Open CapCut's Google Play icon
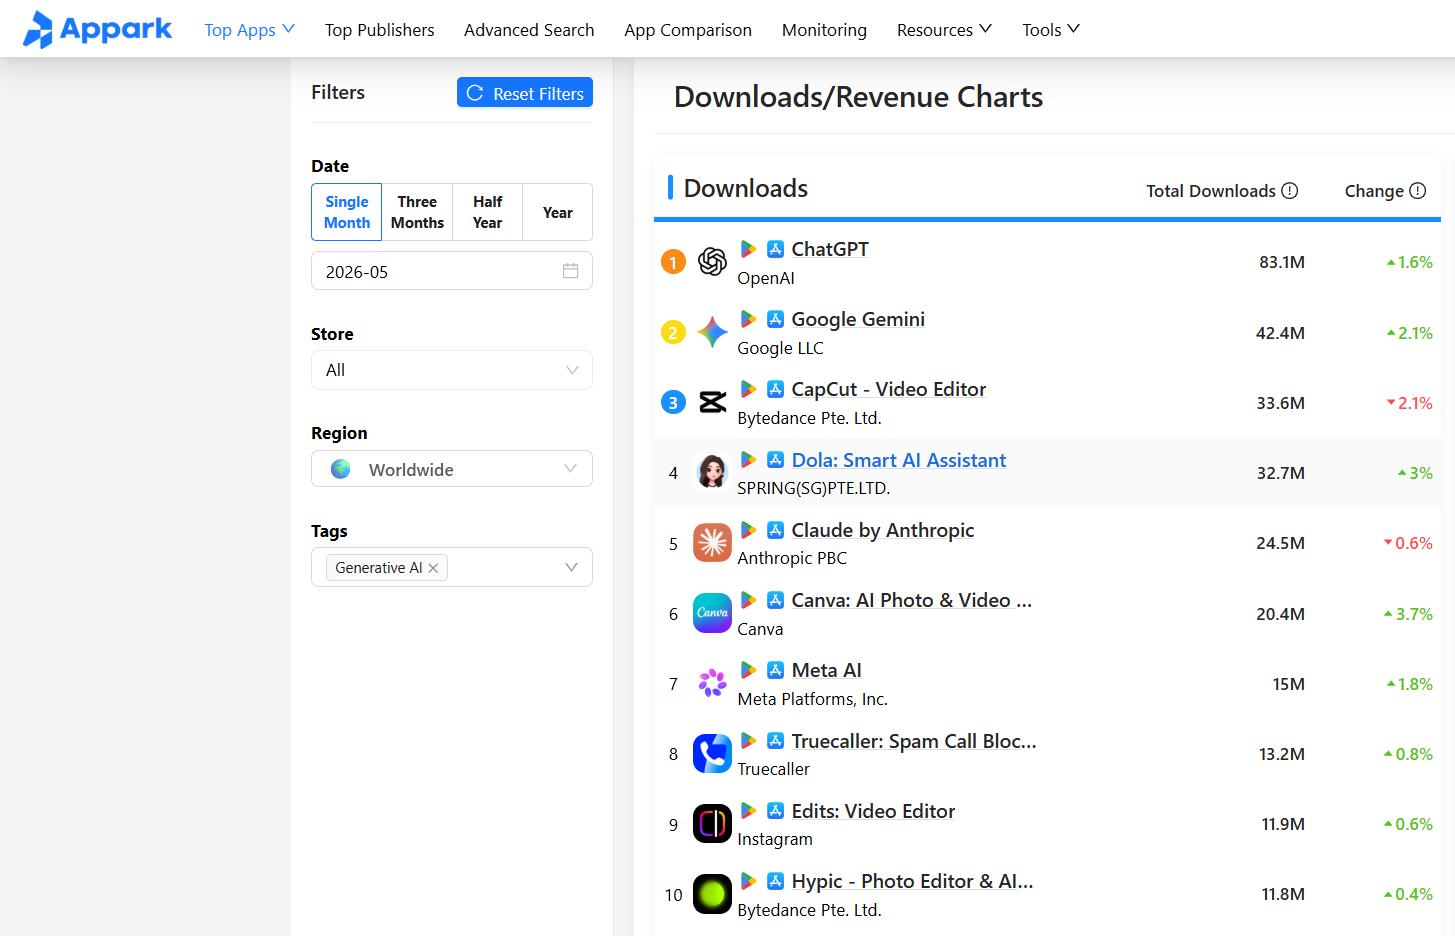Image resolution: width=1455 pixels, height=936 pixels. [x=748, y=389]
